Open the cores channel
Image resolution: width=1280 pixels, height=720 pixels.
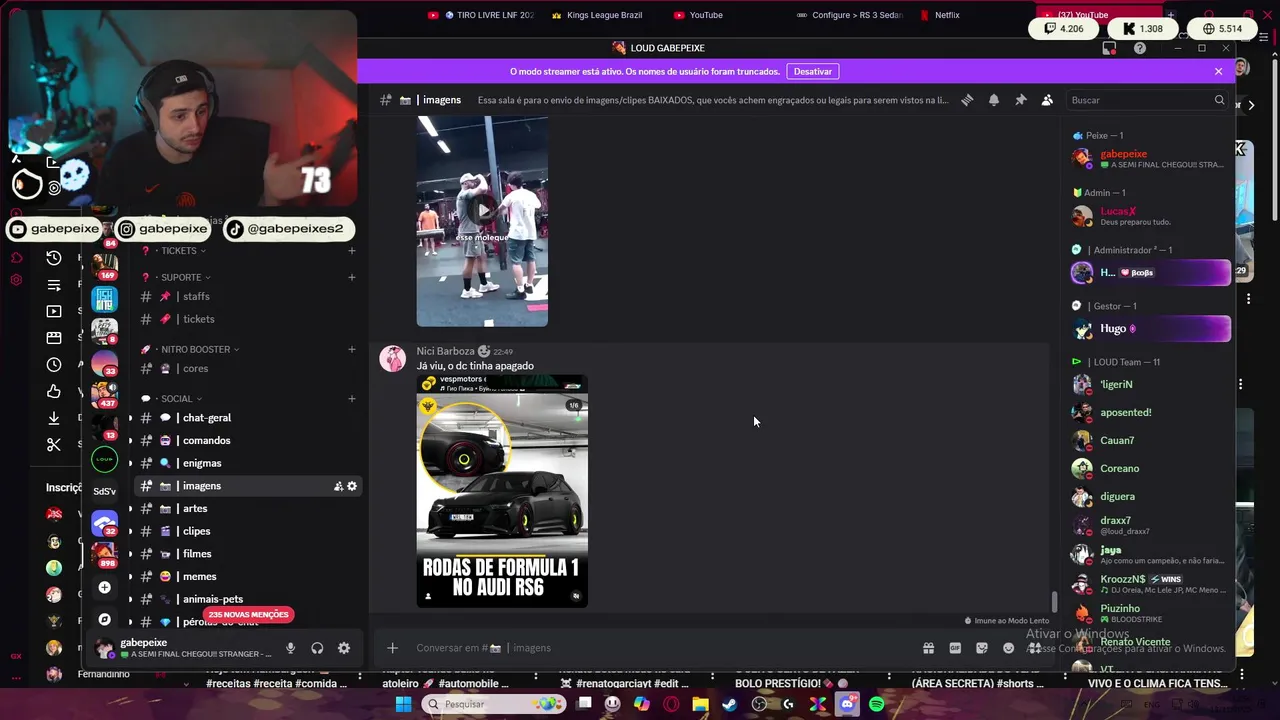[x=247, y=368]
